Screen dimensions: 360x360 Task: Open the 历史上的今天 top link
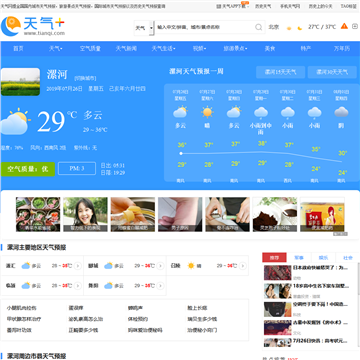click(320, 6)
